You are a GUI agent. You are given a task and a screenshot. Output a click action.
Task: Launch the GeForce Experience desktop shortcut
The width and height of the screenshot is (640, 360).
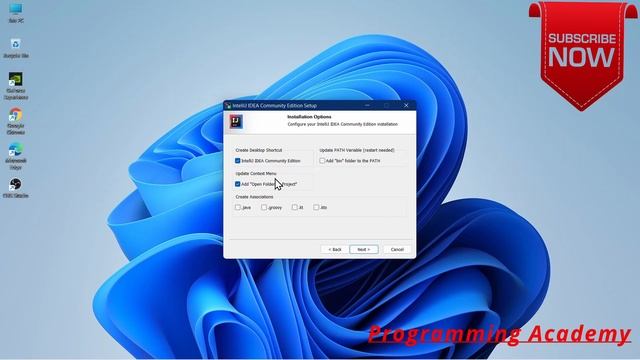(x=16, y=86)
